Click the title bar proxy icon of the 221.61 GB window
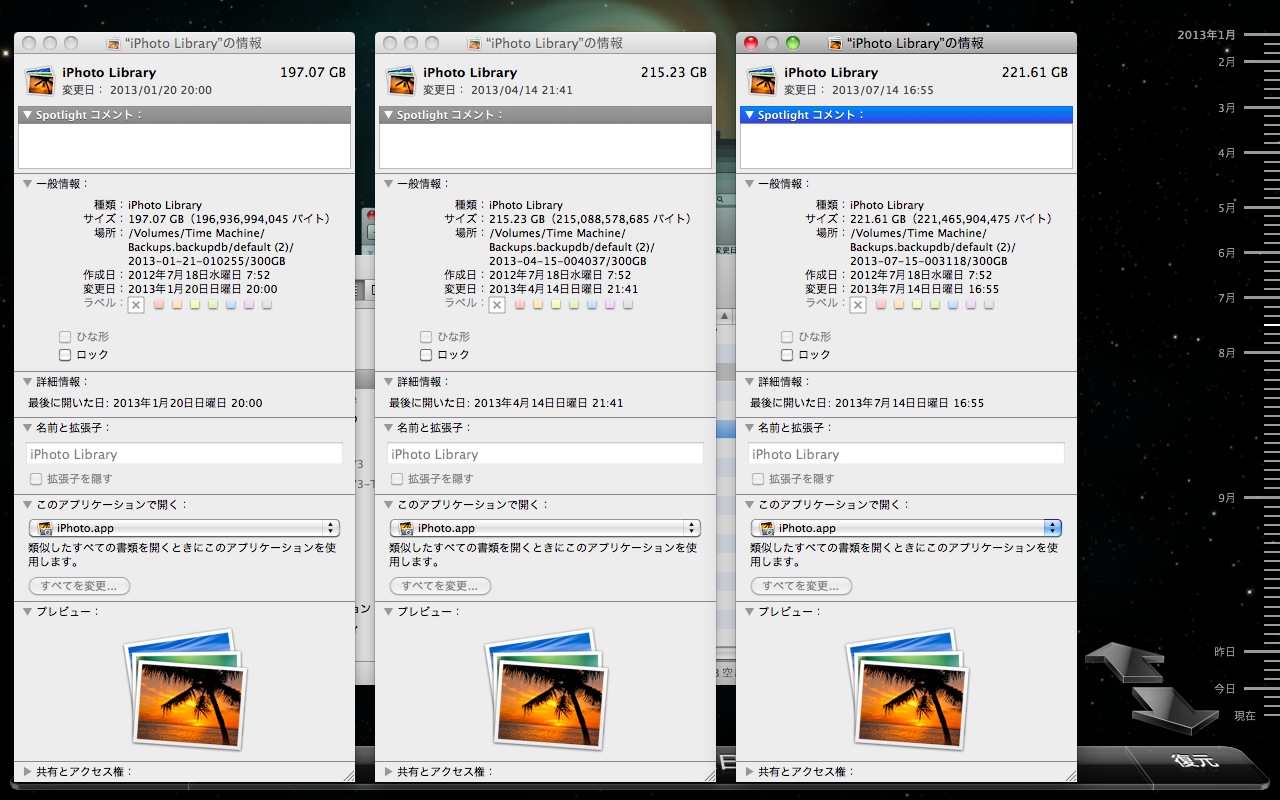The width and height of the screenshot is (1280, 800). coord(835,44)
